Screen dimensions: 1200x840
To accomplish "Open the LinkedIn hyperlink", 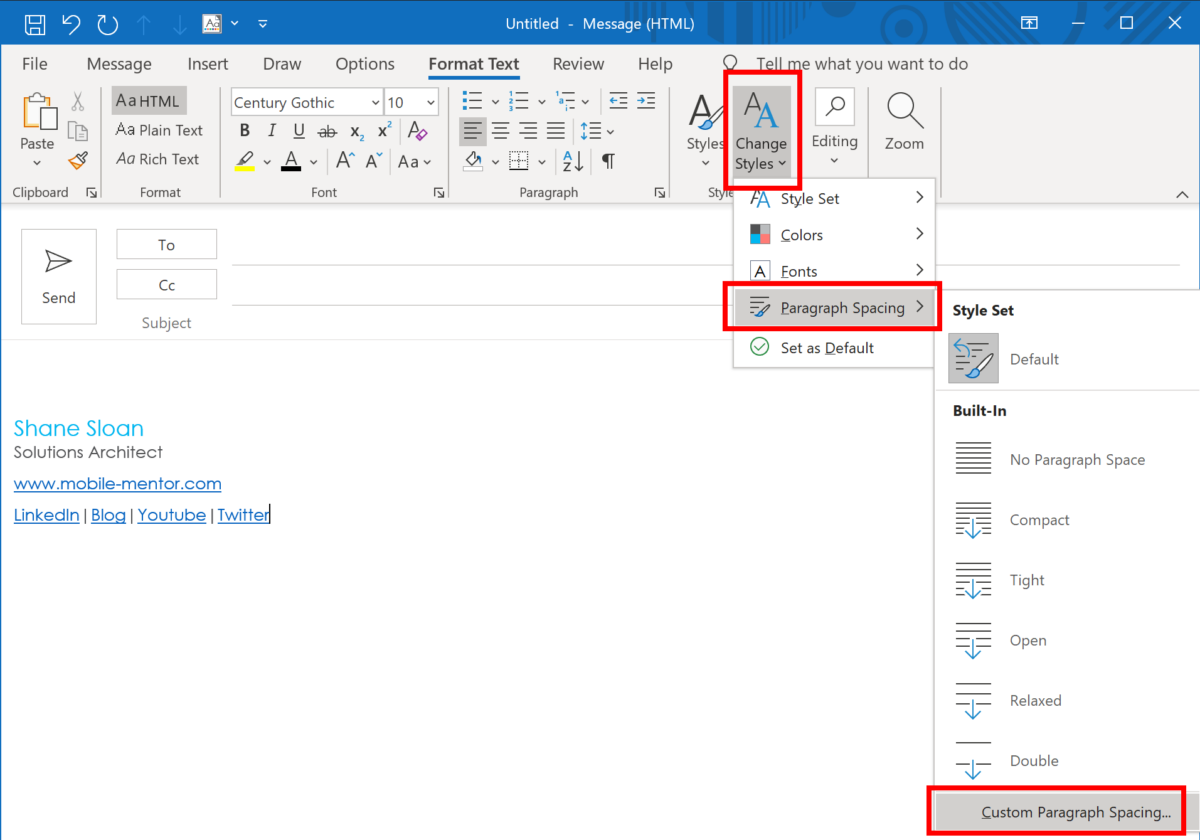I will pos(46,514).
